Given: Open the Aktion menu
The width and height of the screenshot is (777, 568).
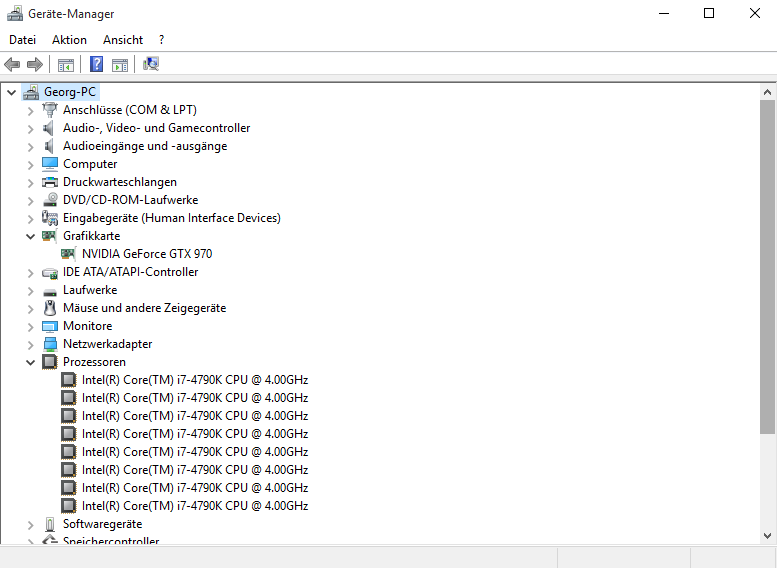Looking at the screenshot, I should click(69, 40).
